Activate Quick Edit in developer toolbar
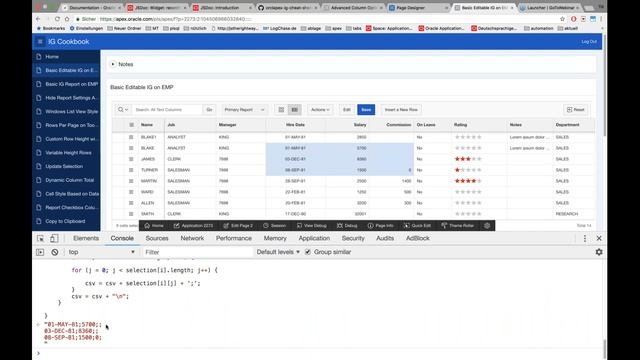The image size is (640, 360). pos(417,226)
